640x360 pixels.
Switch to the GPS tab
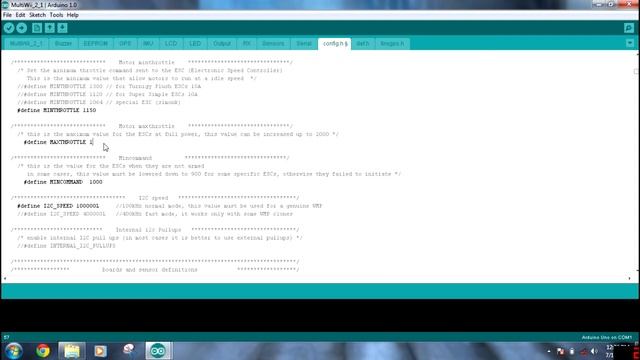[125, 44]
